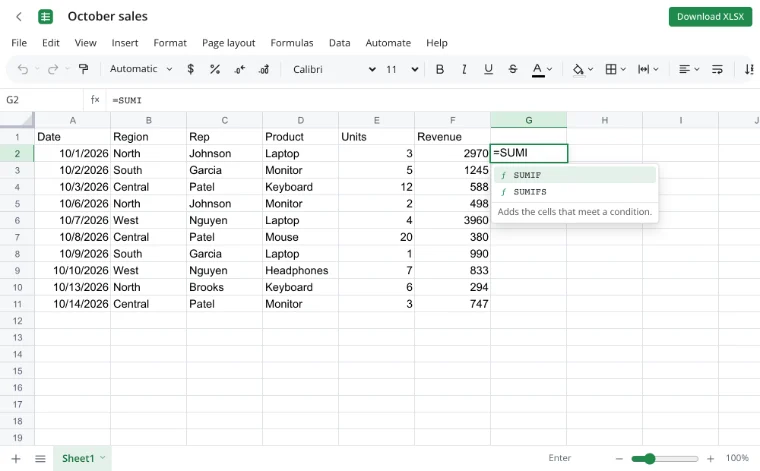Click the zoom out minus icon
The height and width of the screenshot is (471, 760).
[x=619, y=458]
